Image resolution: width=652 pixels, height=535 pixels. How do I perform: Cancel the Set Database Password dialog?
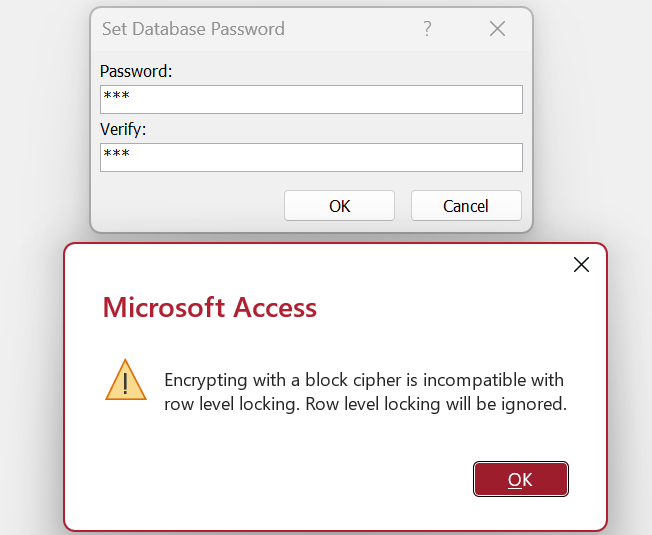(x=466, y=206)
